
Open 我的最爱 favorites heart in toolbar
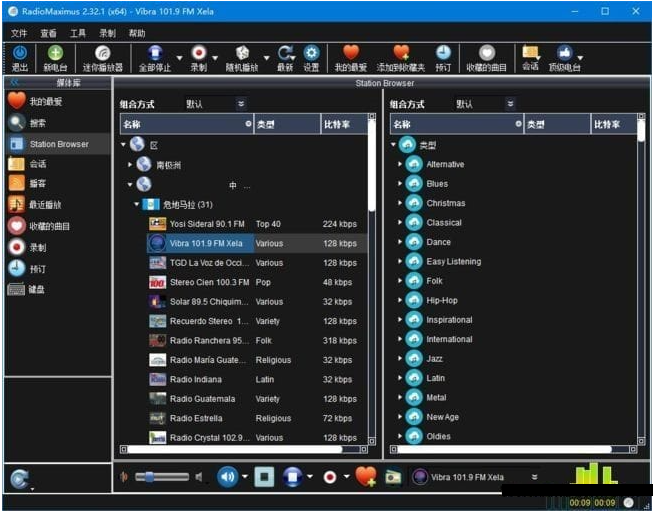click(x=351, y=53)
